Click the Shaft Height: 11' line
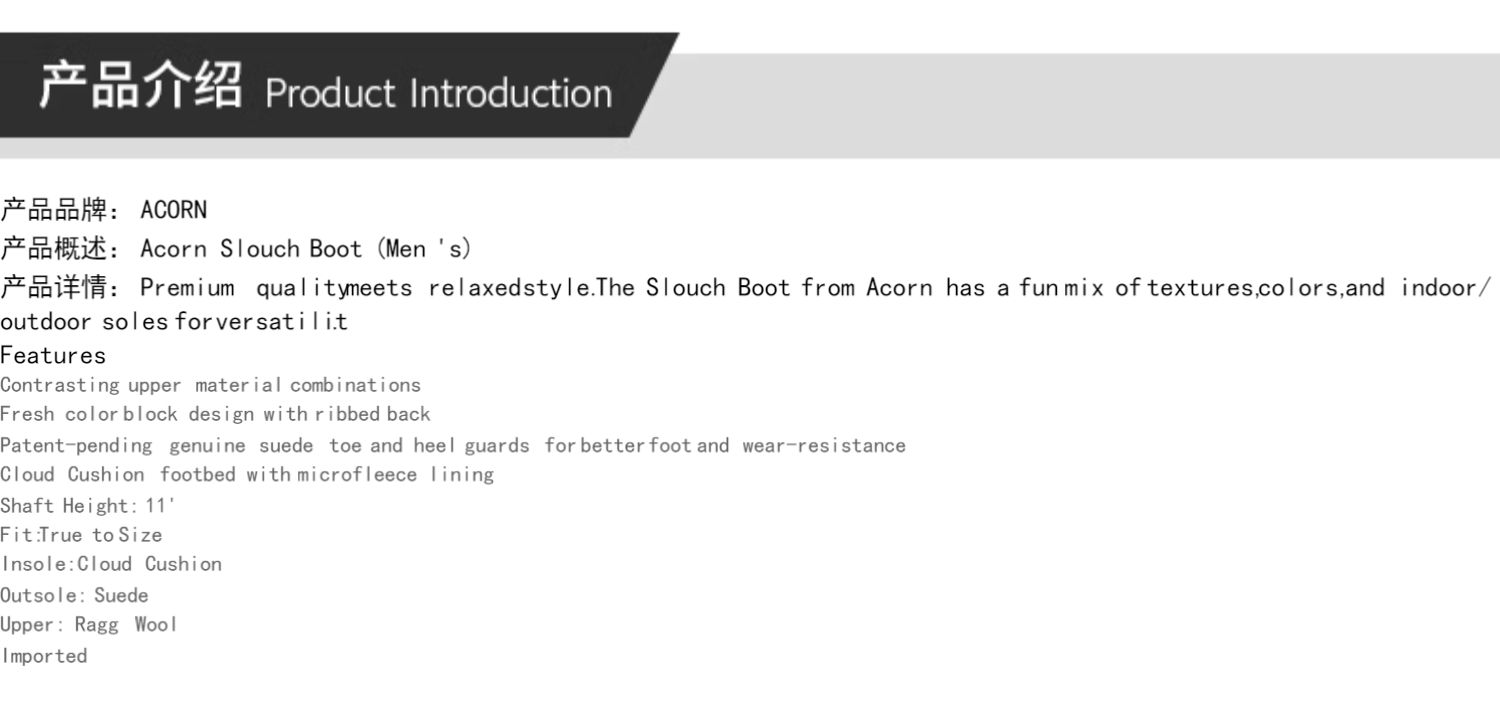The height and width of the screenshot is (706, 1500). click(88, 505)
